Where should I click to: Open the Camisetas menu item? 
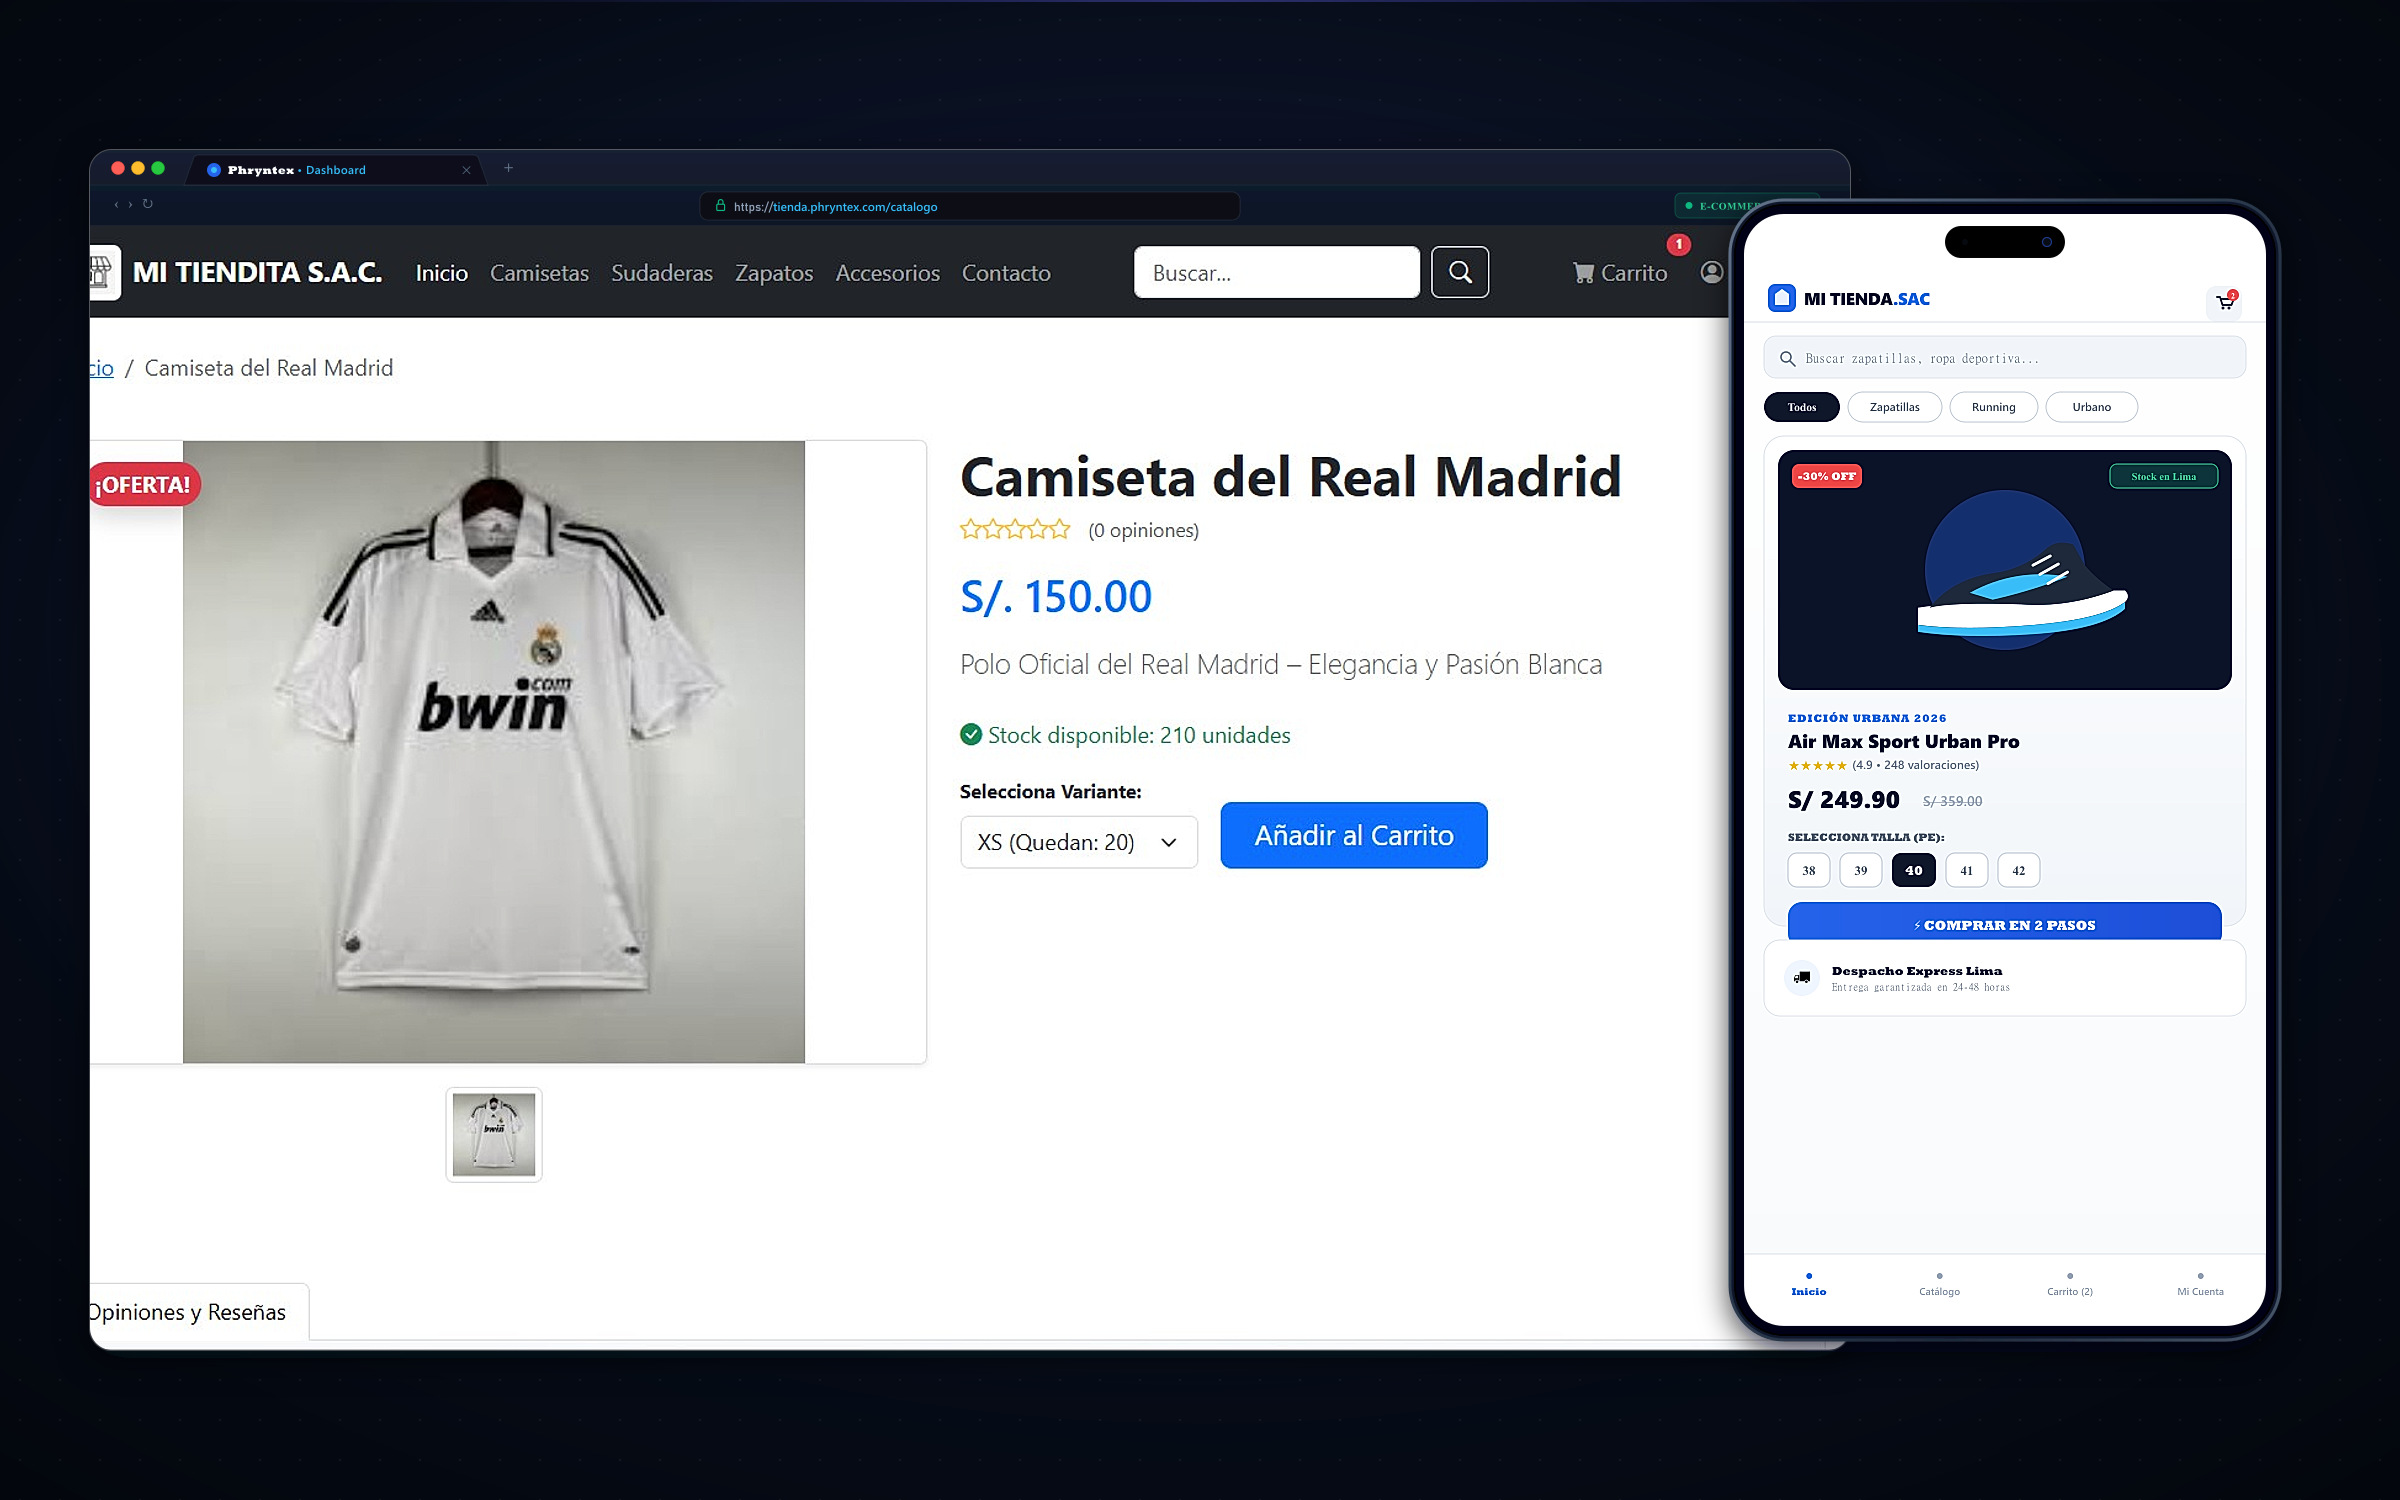click(539, 273)
